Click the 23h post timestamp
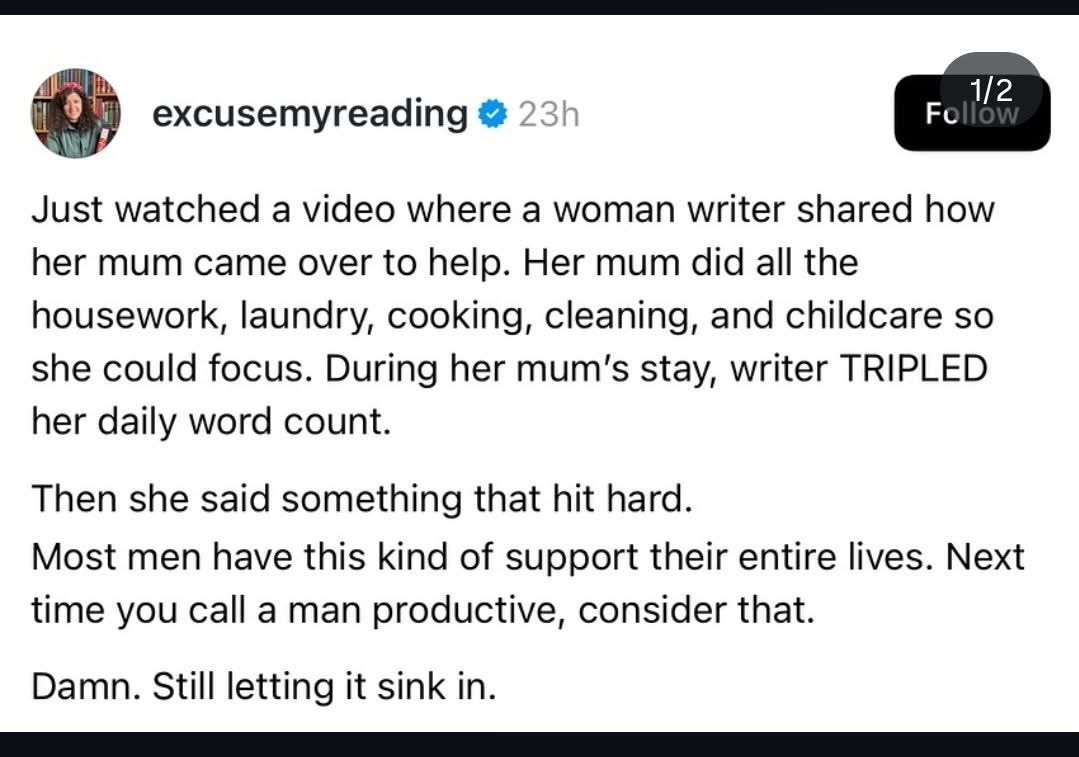The height and width of the screenshot is (757, 1079). 549,116
